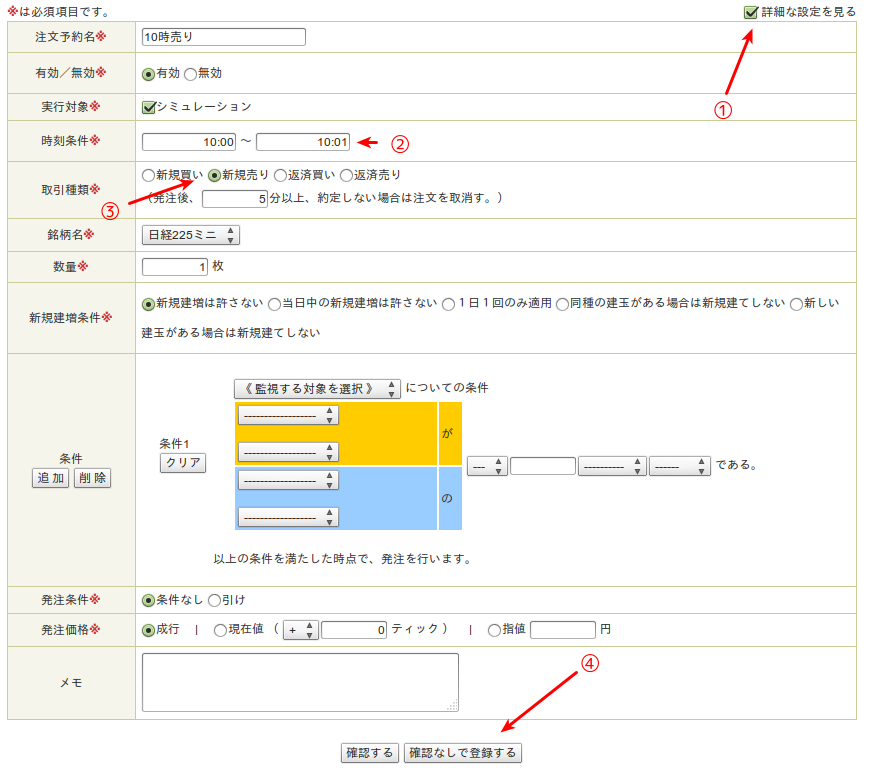Select the 現在値 price option
Screen dimensions: 880x769
(220, 630)
